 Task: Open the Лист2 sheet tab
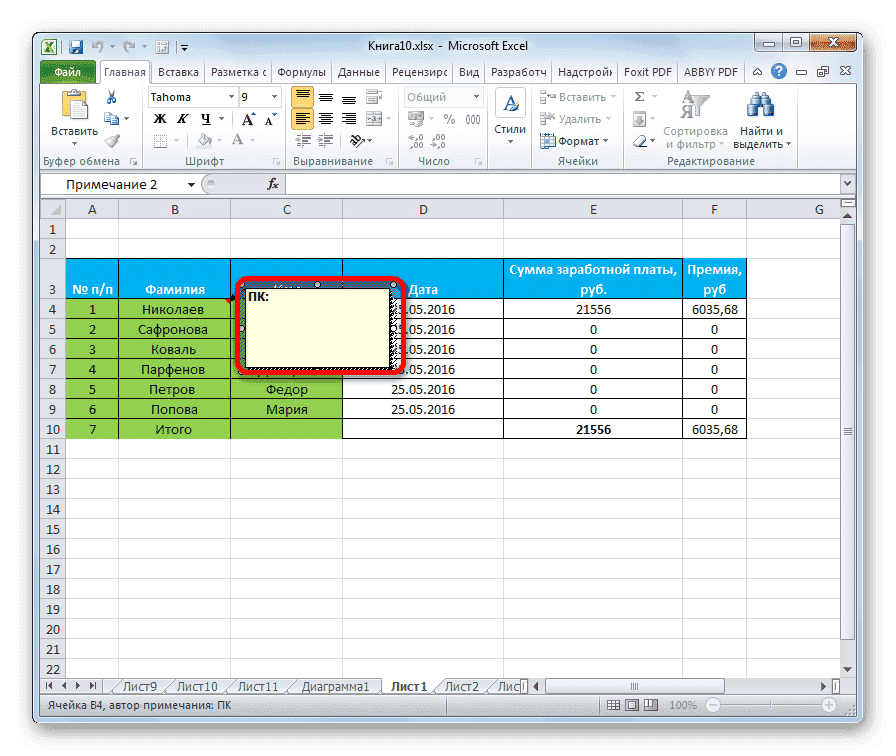tap(462, 686)
